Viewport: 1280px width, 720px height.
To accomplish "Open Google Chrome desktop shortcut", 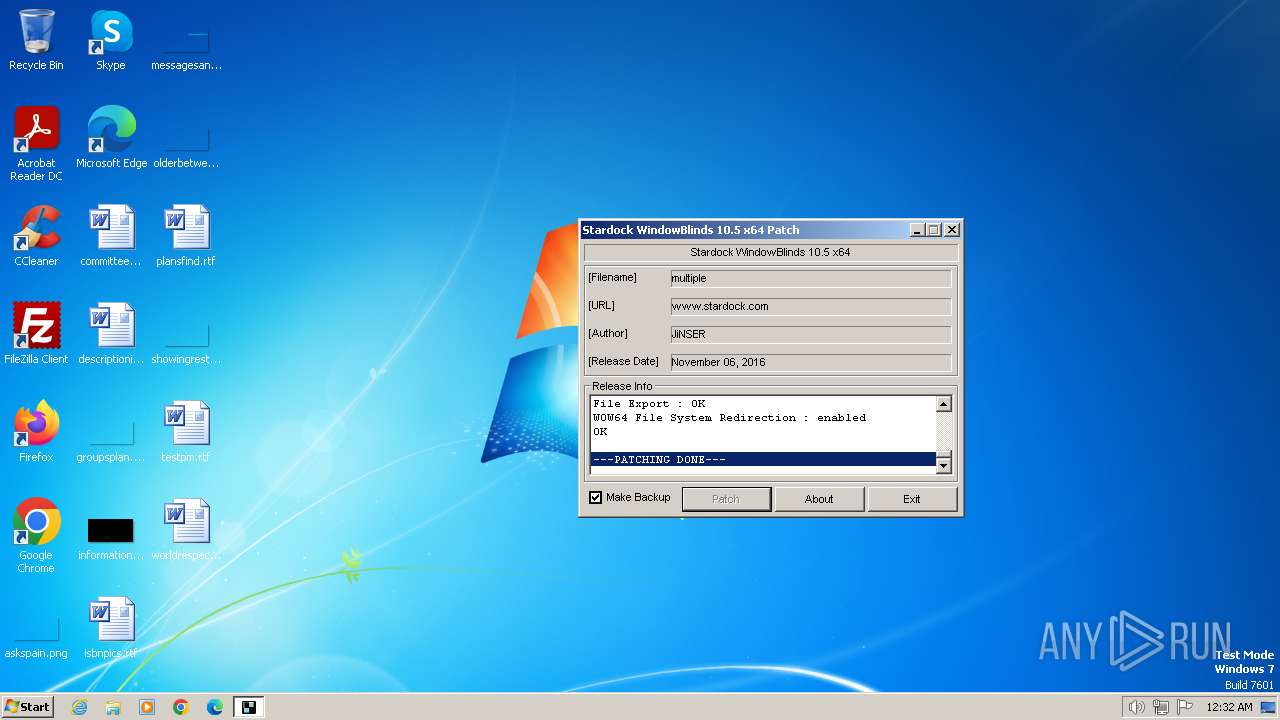I will 36,535.
